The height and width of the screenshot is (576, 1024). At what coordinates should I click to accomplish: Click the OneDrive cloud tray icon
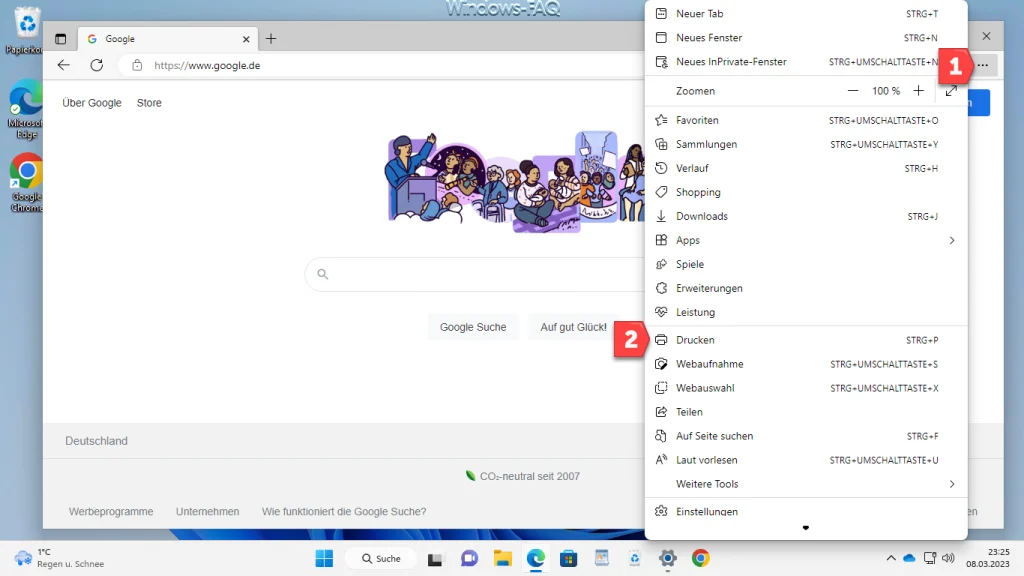[909, 558]
